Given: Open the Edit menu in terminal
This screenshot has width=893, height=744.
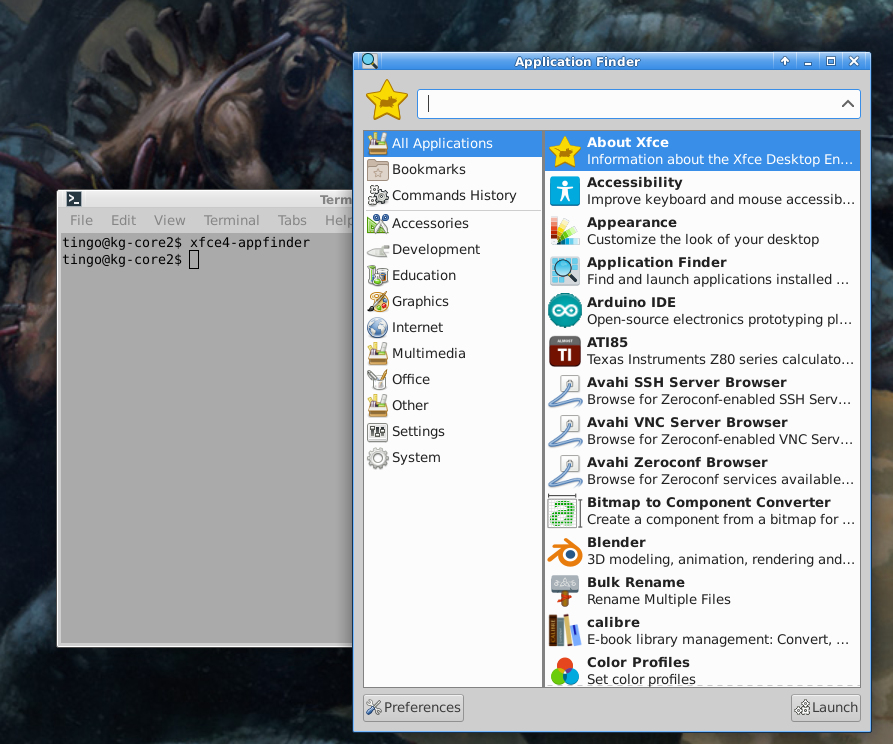Looking at the screenshot, I should click(123, 220).
